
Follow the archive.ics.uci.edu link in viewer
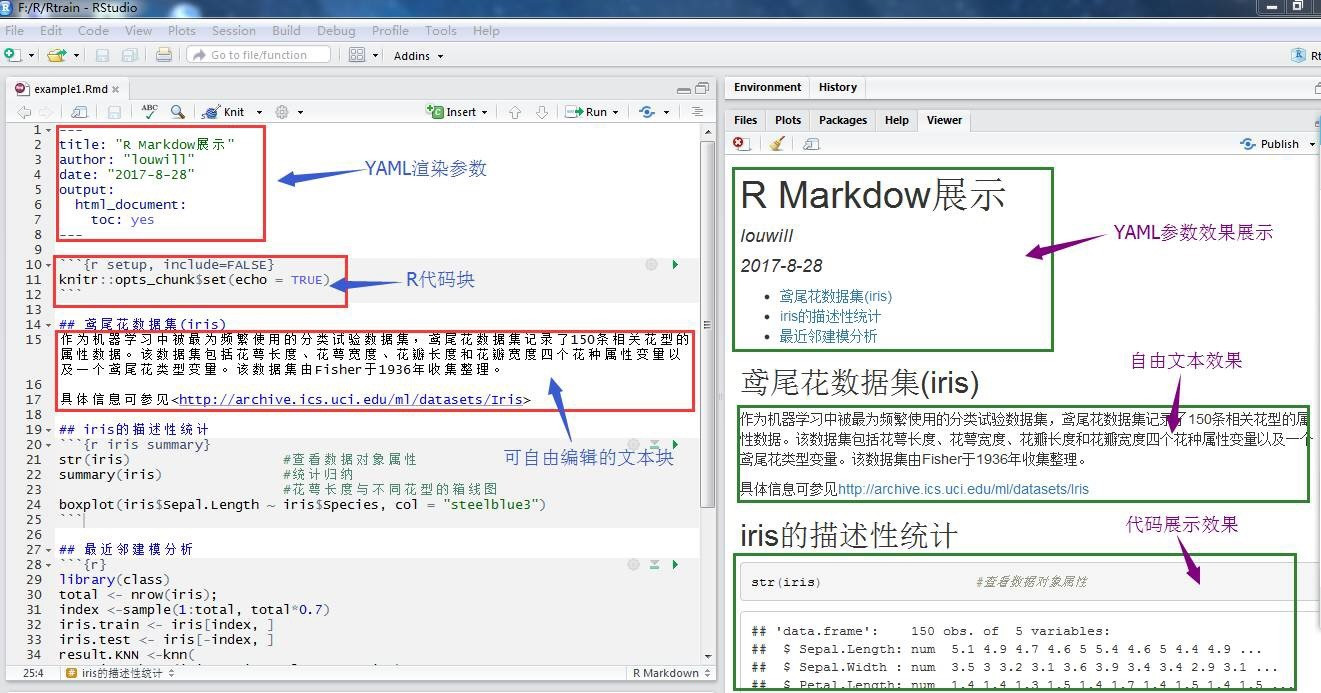(963, 489)
